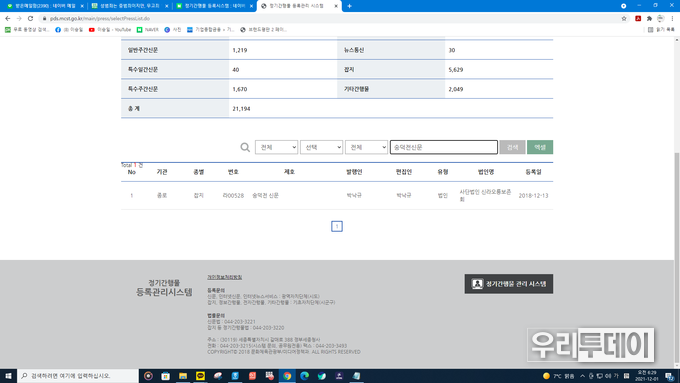The height and width of the screenshot is (383, 680).
Task: Open the 개인정보처리방침 privacy policy link
Action: (225, 277)
